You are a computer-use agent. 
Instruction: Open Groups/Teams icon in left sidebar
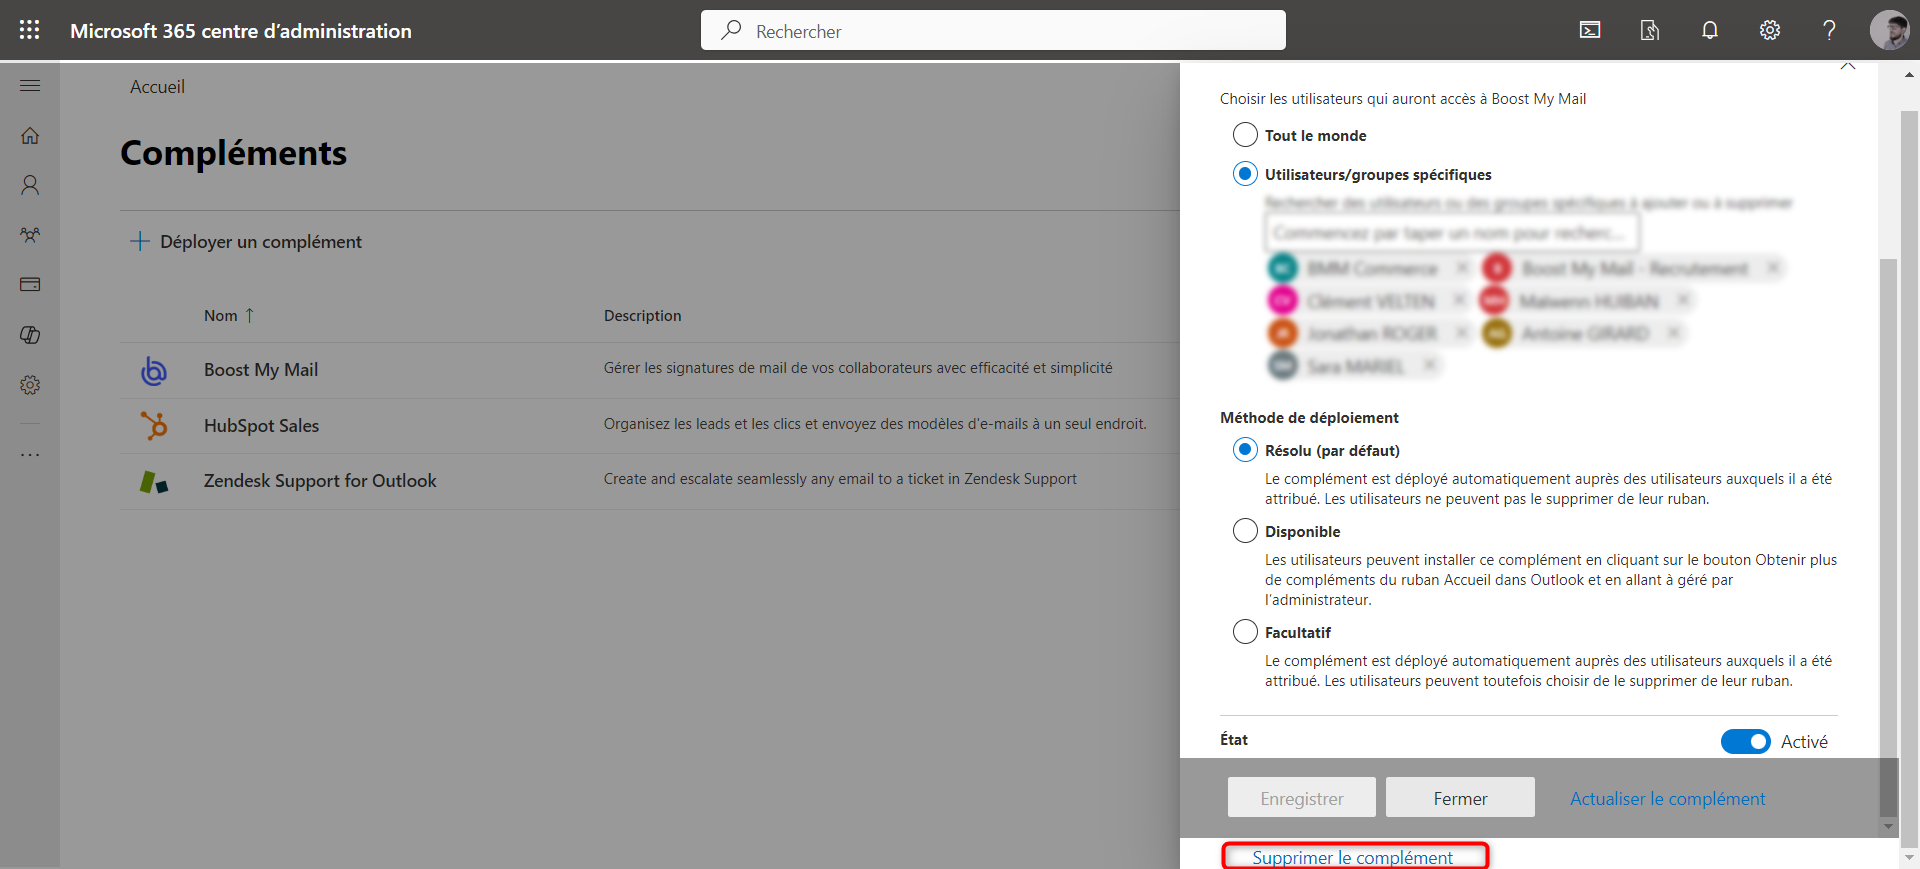30,235
